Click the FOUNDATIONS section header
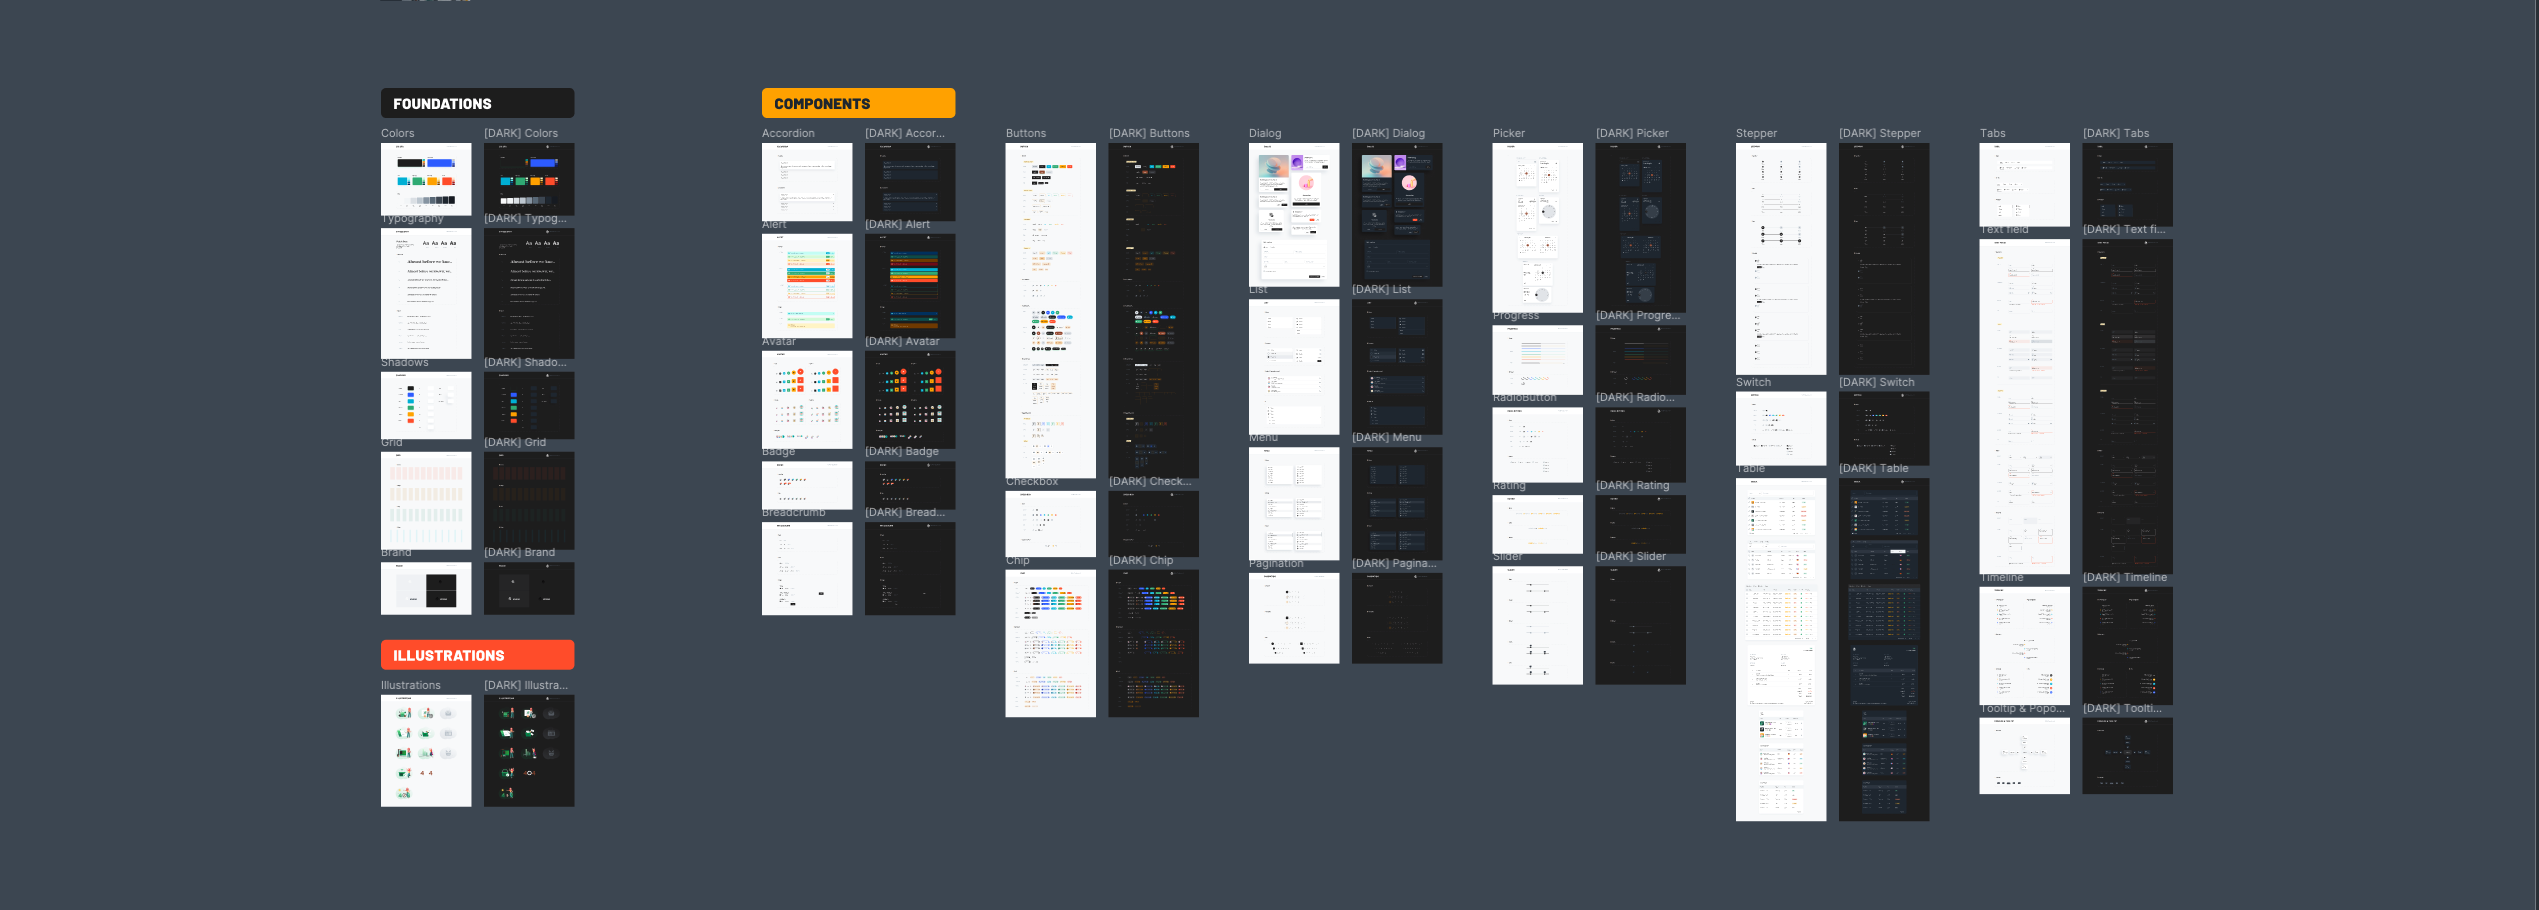This screenshot has height=910, width=2539. tap(477, 103)
